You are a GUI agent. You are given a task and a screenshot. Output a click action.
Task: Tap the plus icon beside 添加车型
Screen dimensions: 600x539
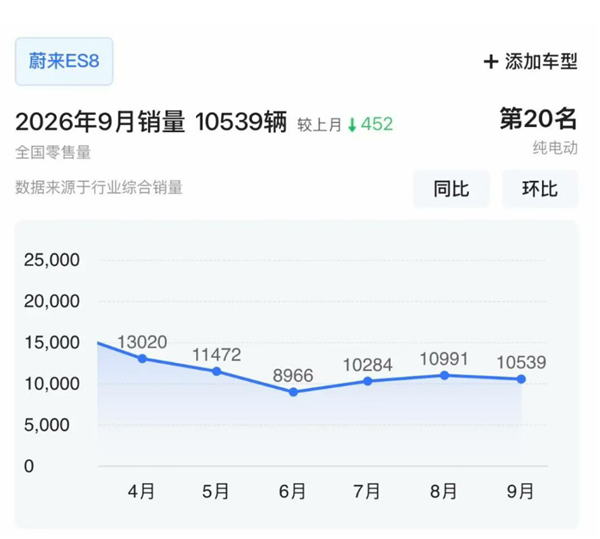coord(491,62)
